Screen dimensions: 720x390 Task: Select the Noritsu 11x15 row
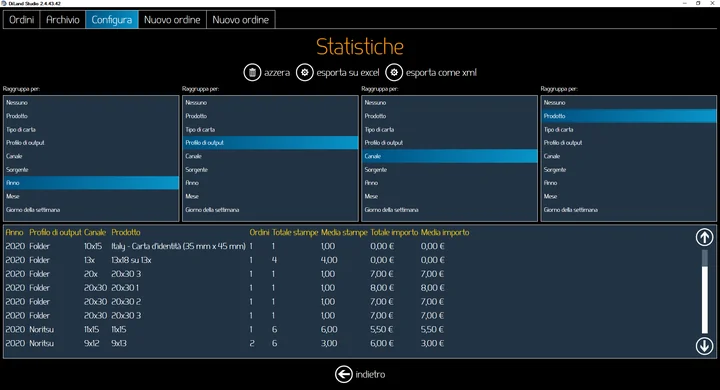point(225,329)
